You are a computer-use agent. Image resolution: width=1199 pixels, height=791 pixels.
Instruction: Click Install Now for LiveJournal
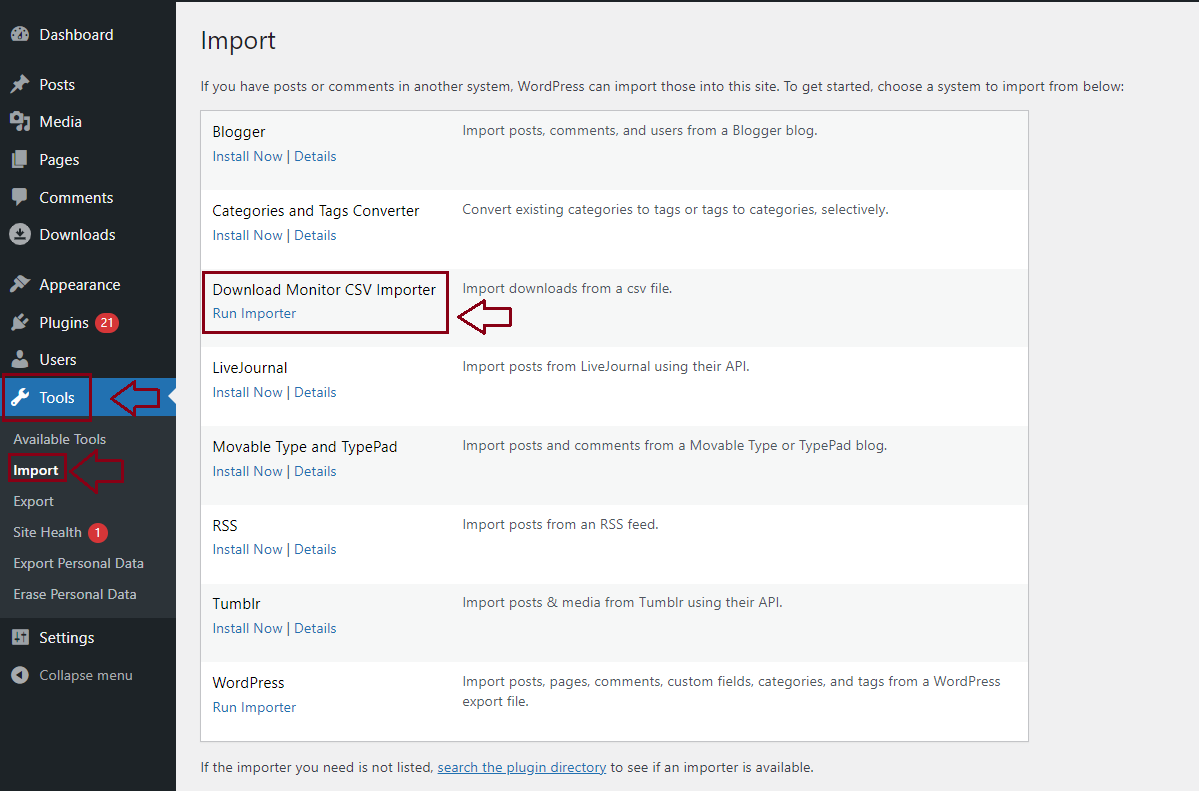coord(248,392)
